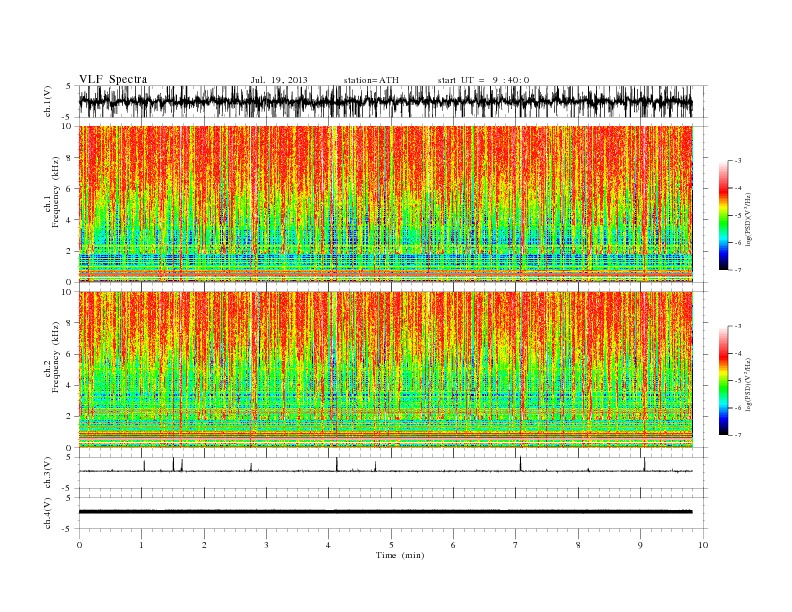Click time axis tick label "5" below plots
Image resolution: width=792 pixels, height=612 pixels.
tap(391, 545)
